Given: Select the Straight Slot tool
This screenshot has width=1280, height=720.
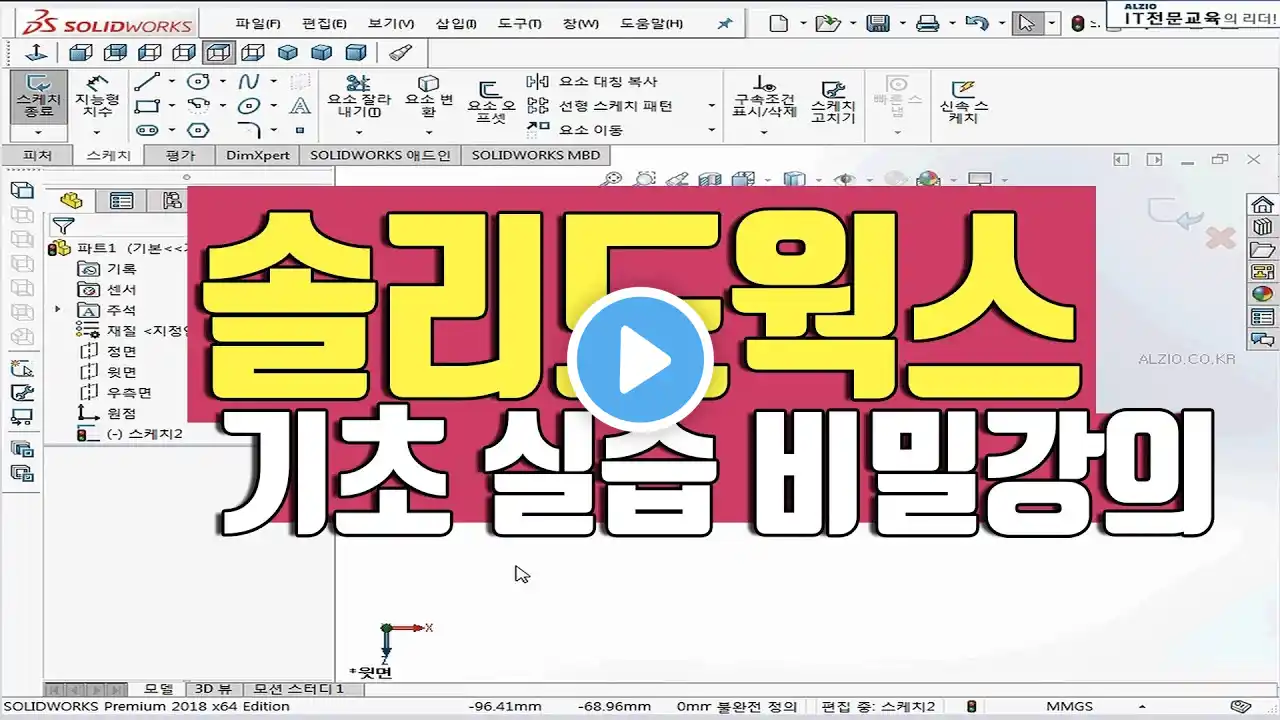Looking at the screenshot, I should point(148,130).
